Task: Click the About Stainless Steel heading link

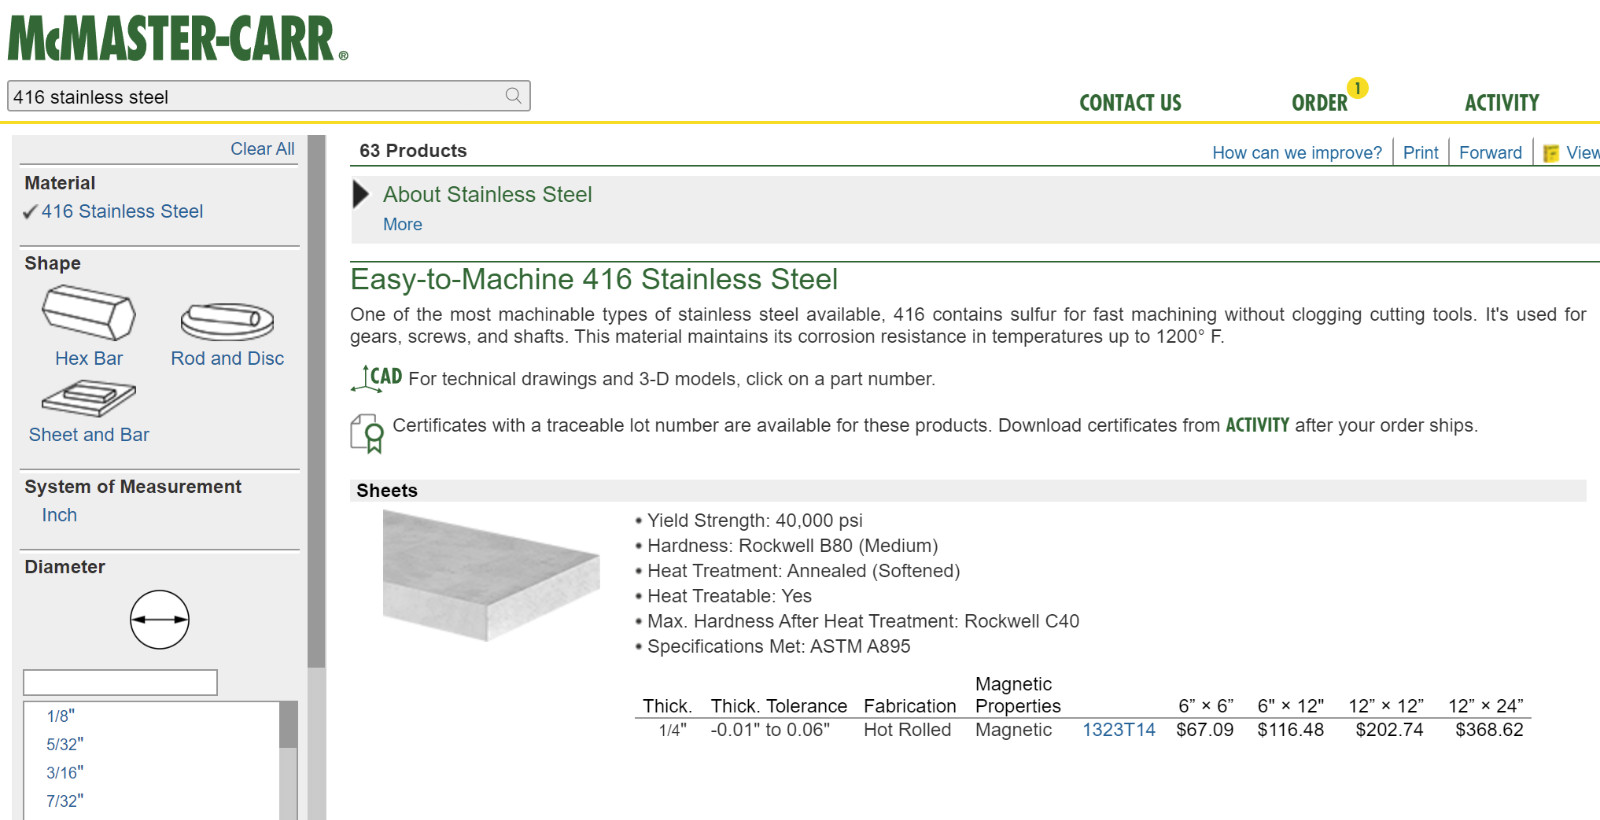Action: click(487, 194)
